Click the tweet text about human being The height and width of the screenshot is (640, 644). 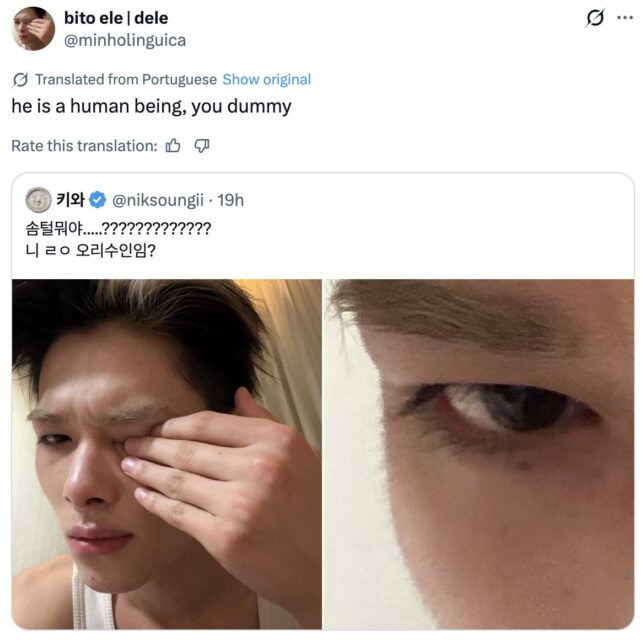(x=152, y=106)
